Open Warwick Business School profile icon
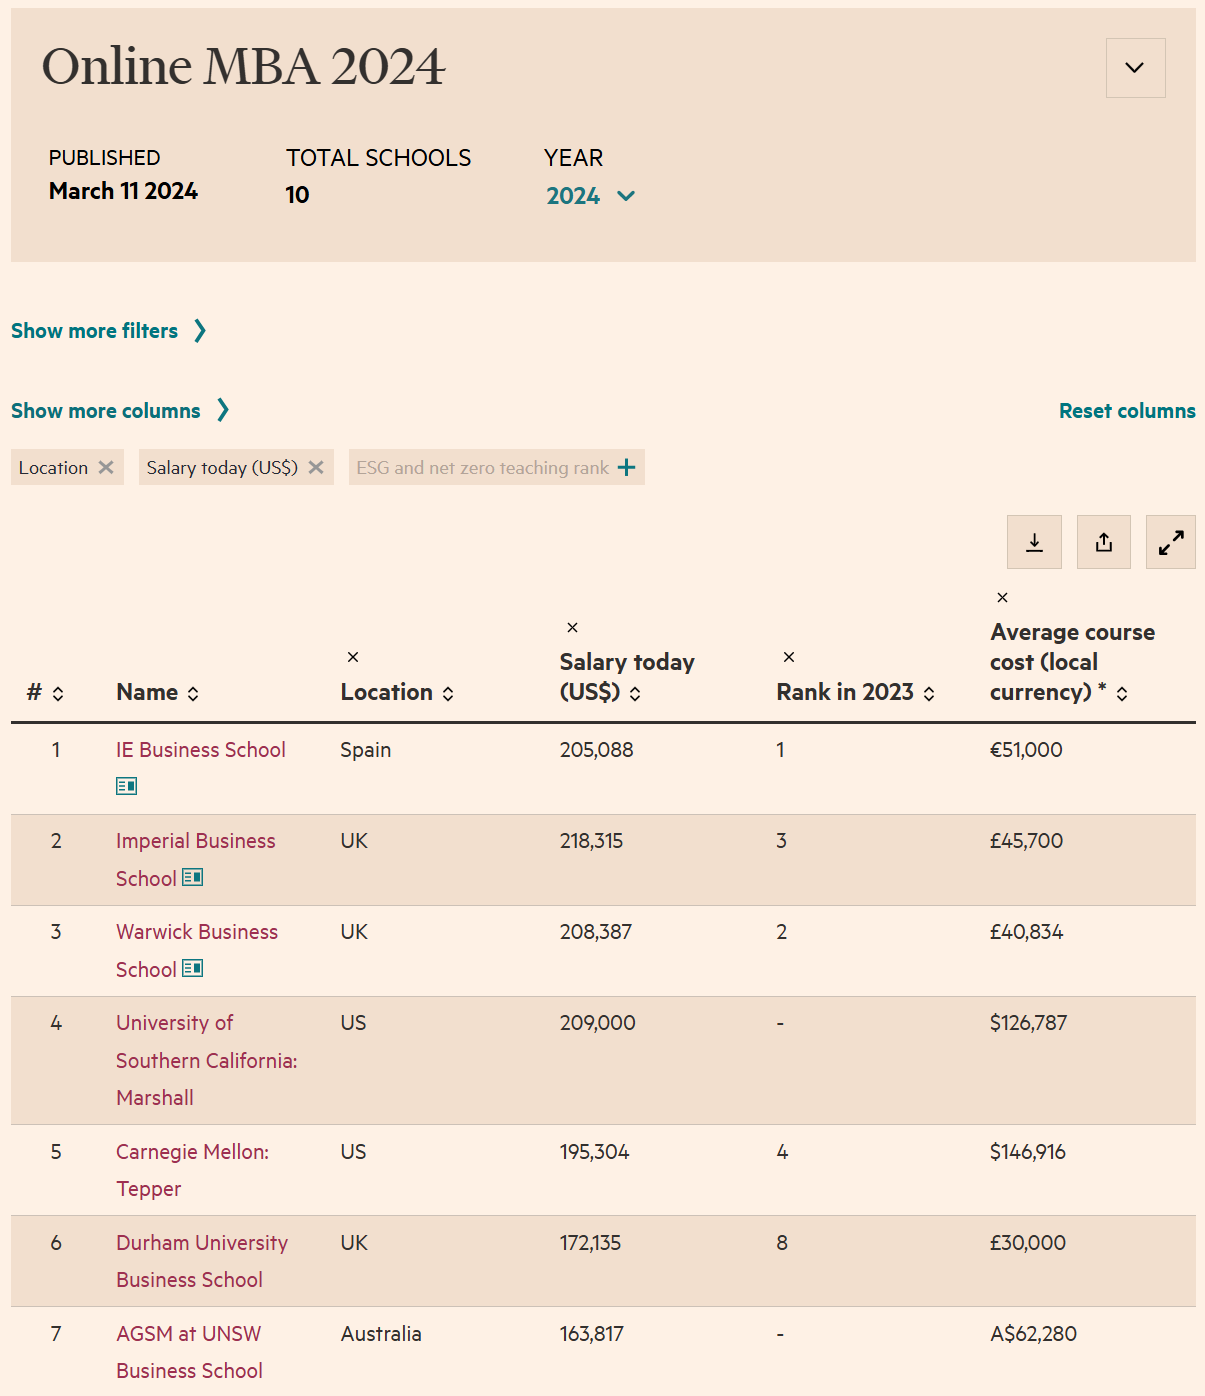 (x=193, y=968)
